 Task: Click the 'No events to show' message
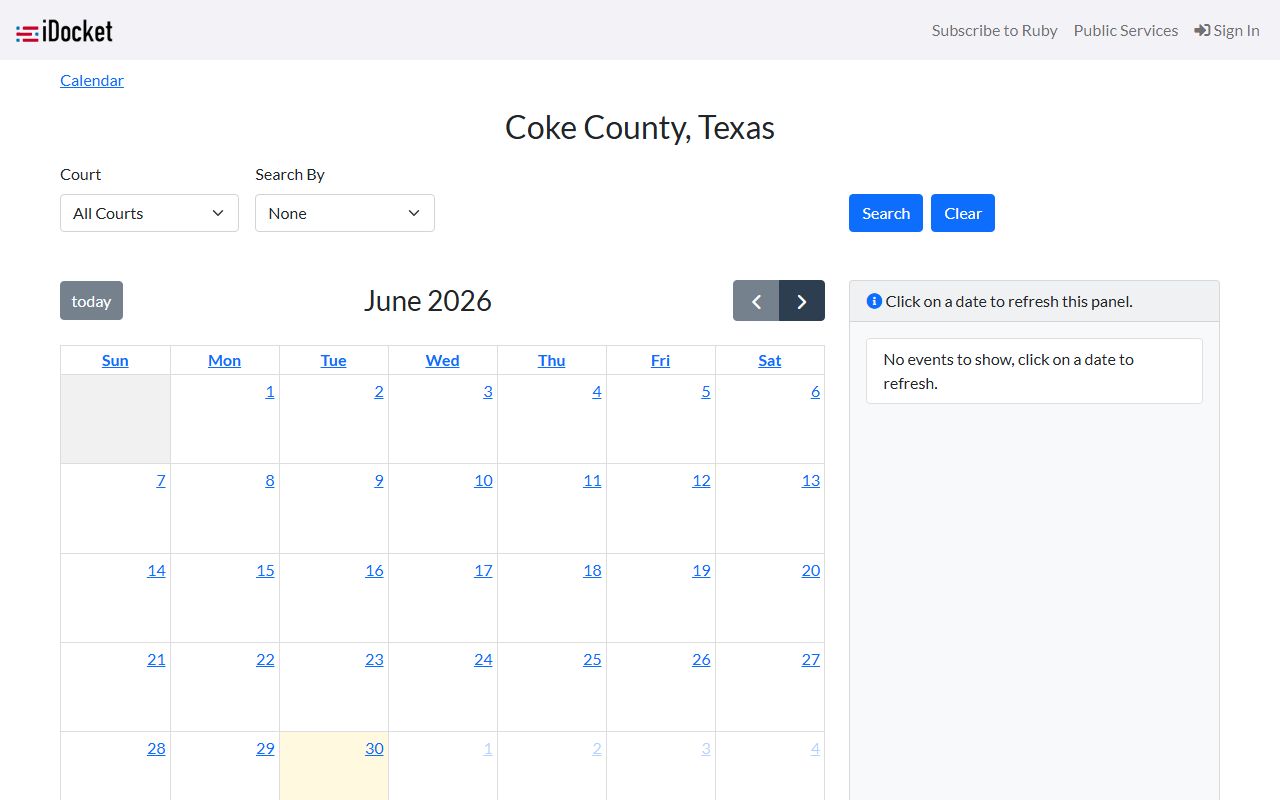tap(1034, 371)
